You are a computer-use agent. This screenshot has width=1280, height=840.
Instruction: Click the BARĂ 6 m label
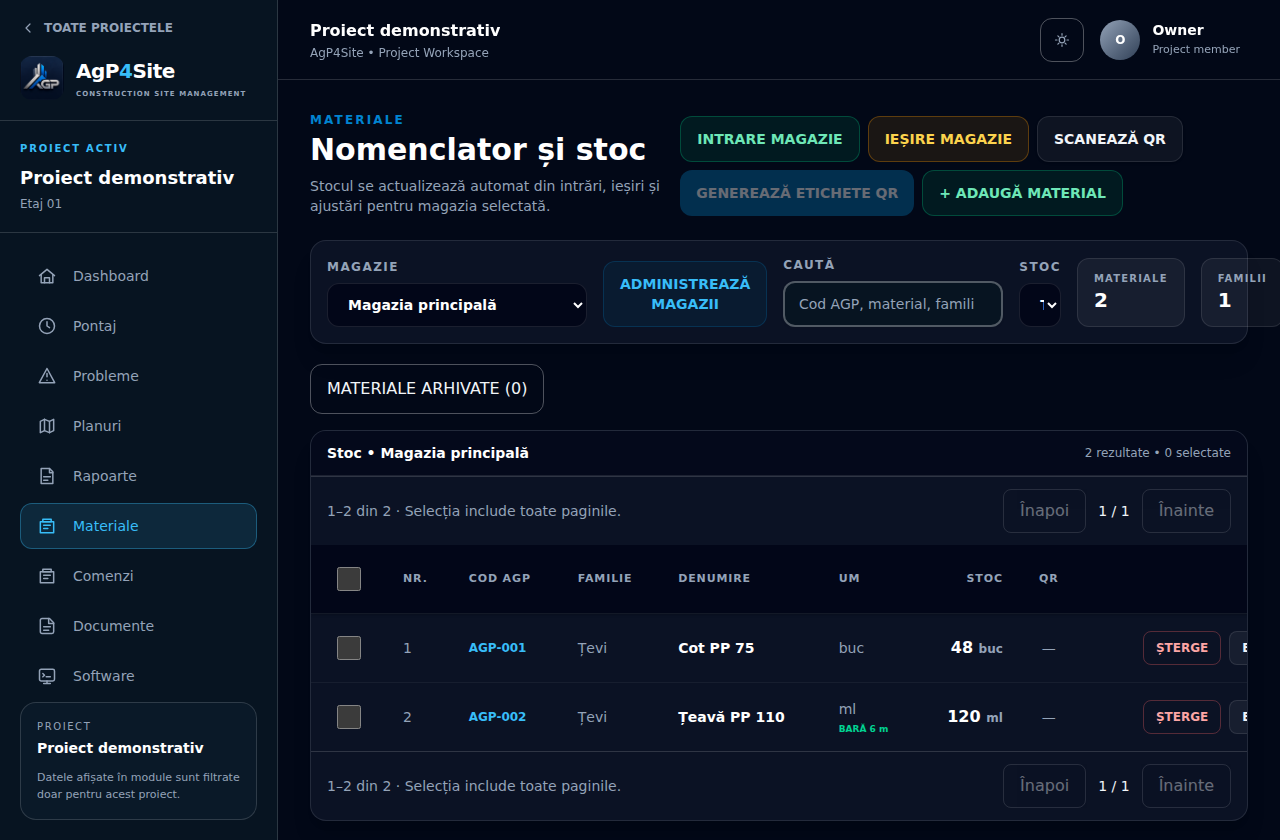click(x=863, y=729)
